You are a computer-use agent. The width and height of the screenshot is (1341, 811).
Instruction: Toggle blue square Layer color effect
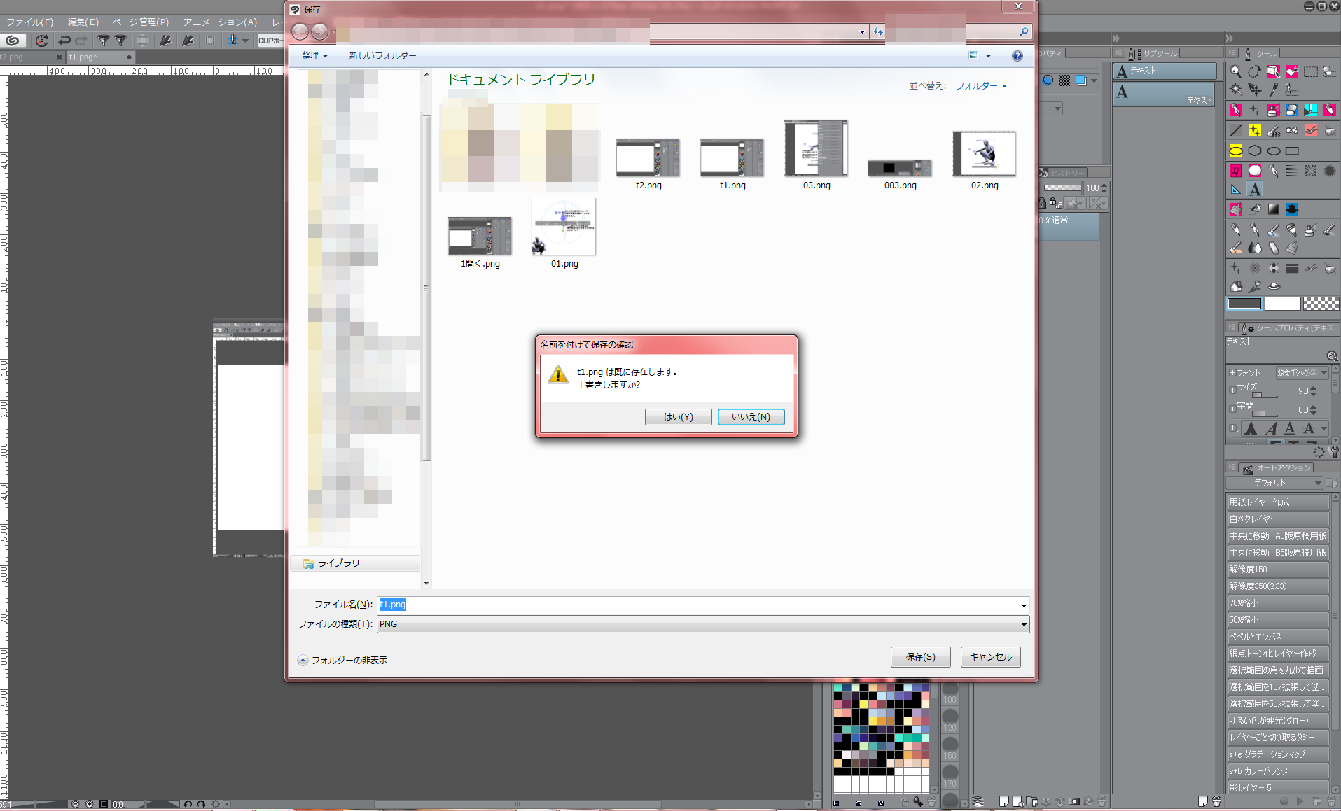[x=1082, y=80]
